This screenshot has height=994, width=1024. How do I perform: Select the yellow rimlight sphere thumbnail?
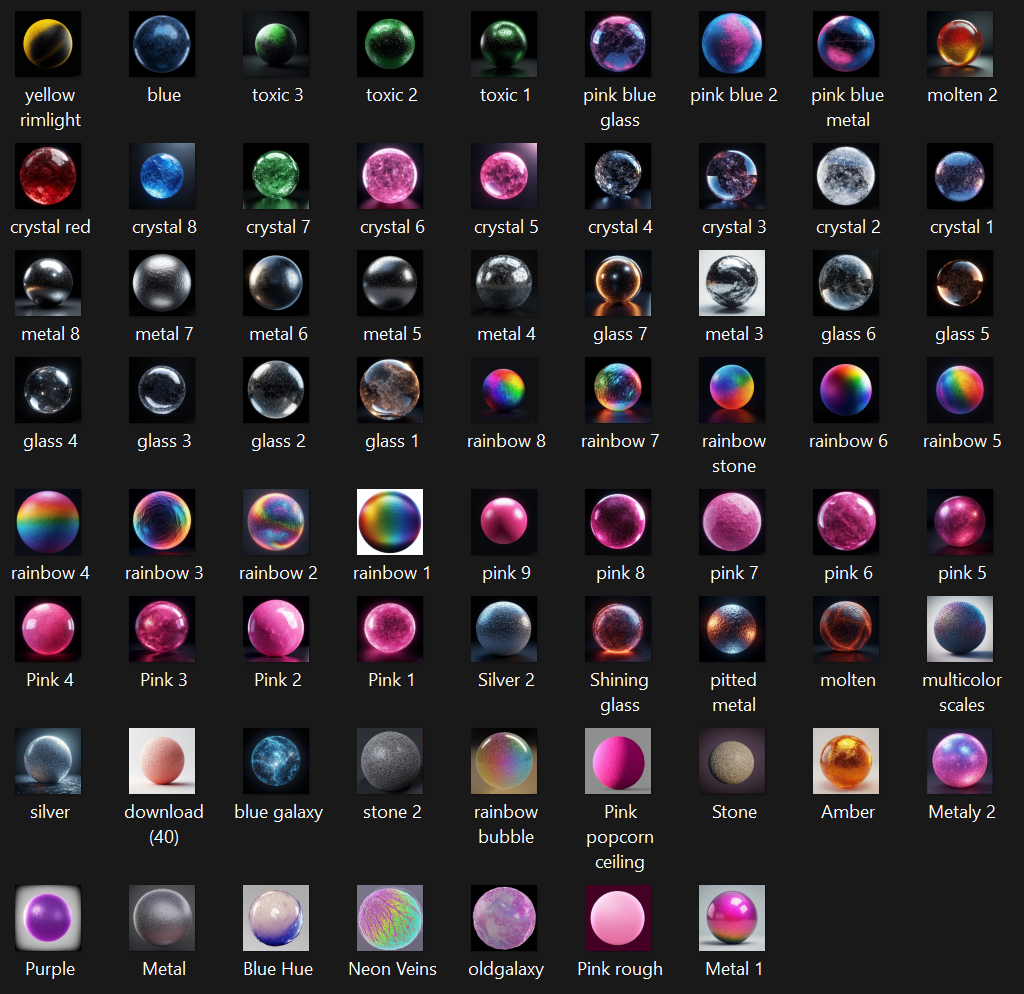coord(48,44)
